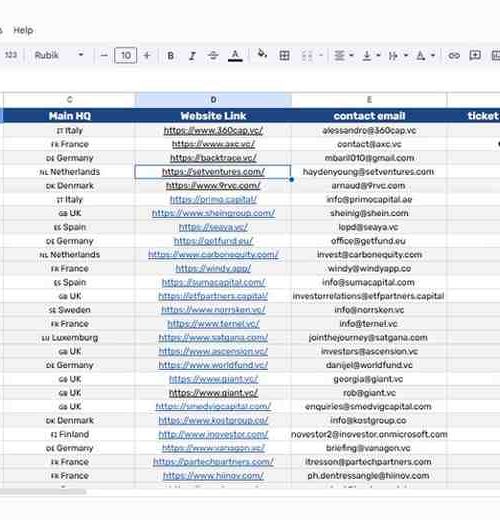The image size is (500, 520).
Task: Select column C header
Action: 69,100
